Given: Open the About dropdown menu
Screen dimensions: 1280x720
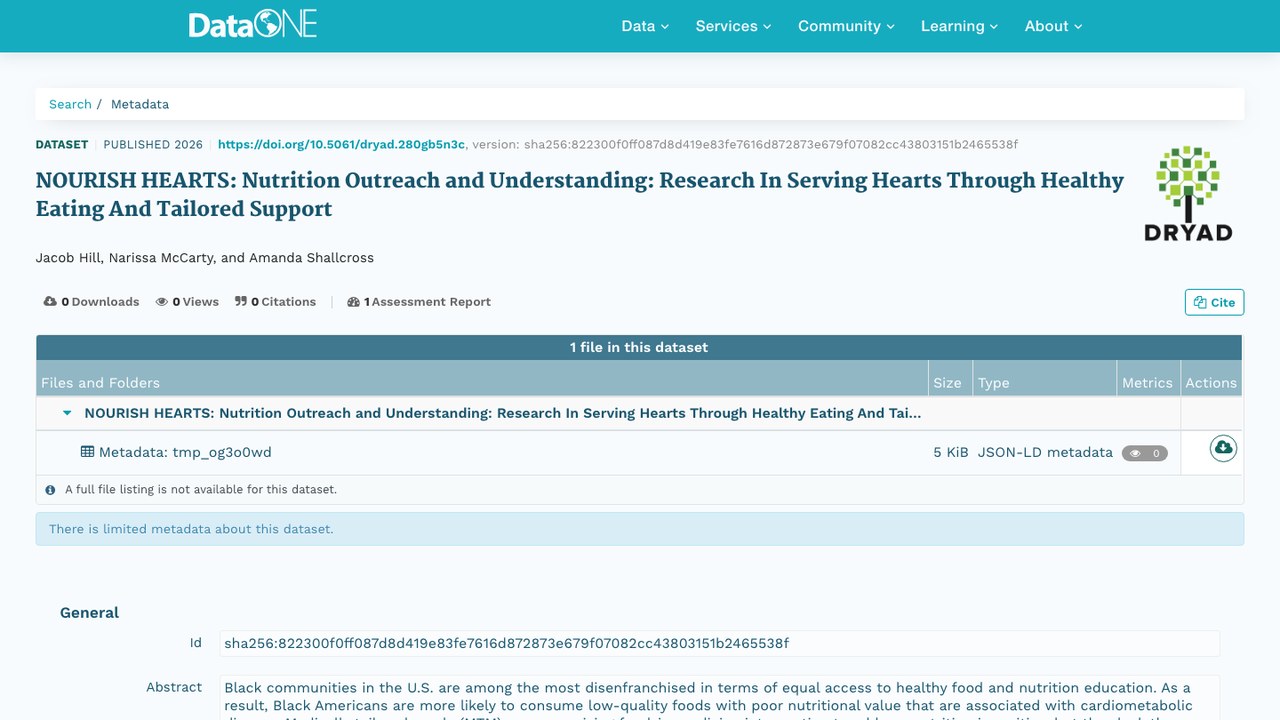Looking at the screenshot, I should pyautogui.click(x=1053, y=26).
